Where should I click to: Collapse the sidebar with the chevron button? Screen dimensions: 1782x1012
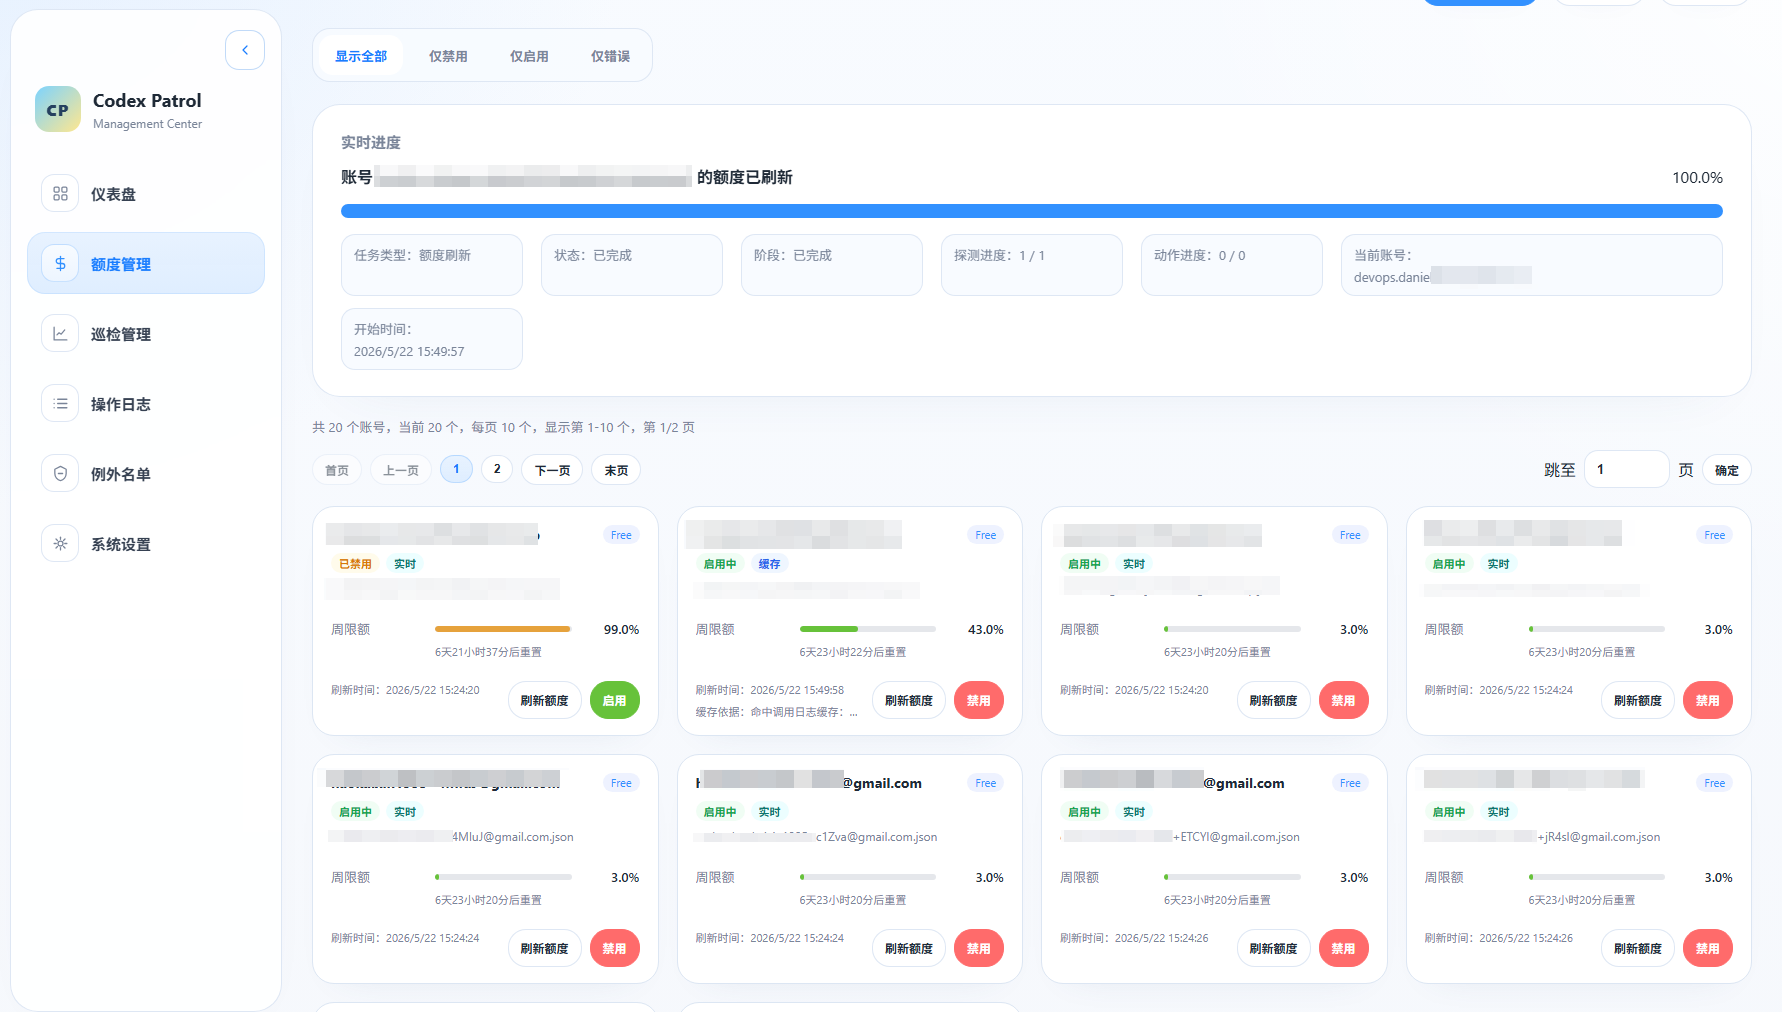(245, 50)
